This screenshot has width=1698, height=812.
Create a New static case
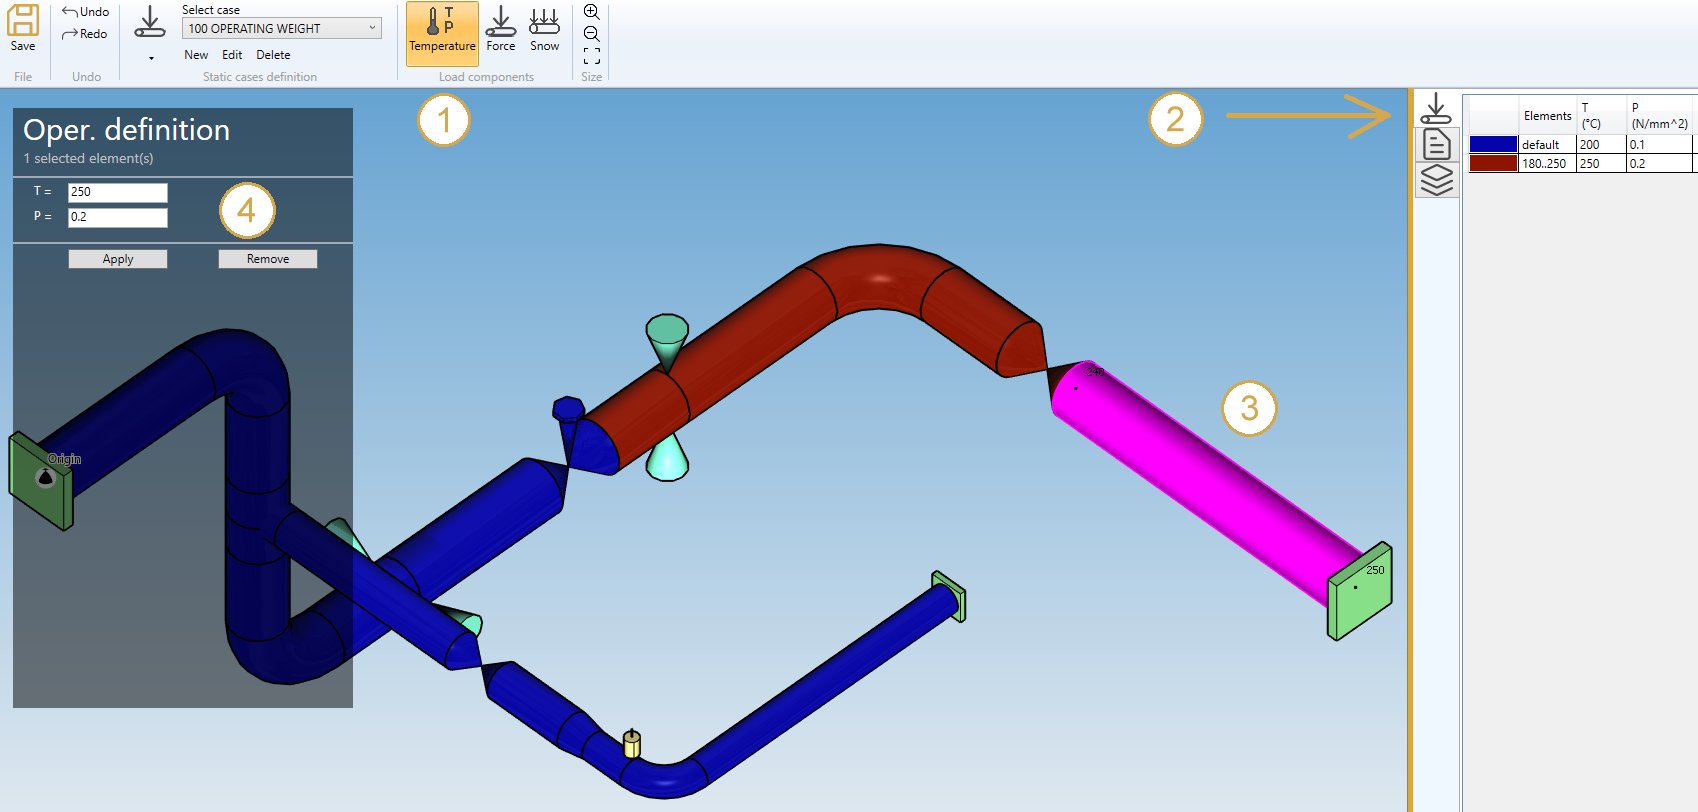click(196, 55)
